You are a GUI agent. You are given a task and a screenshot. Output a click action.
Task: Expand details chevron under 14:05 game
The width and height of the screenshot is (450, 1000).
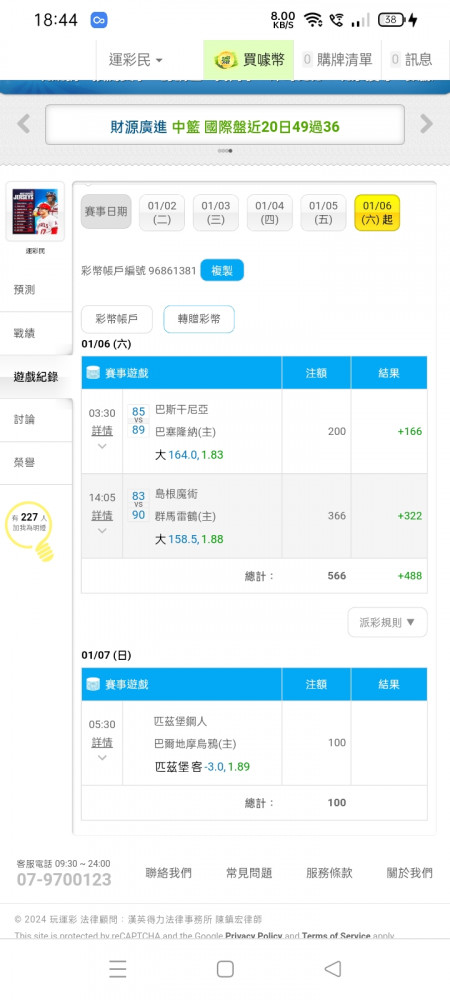[x=102, y=531]
